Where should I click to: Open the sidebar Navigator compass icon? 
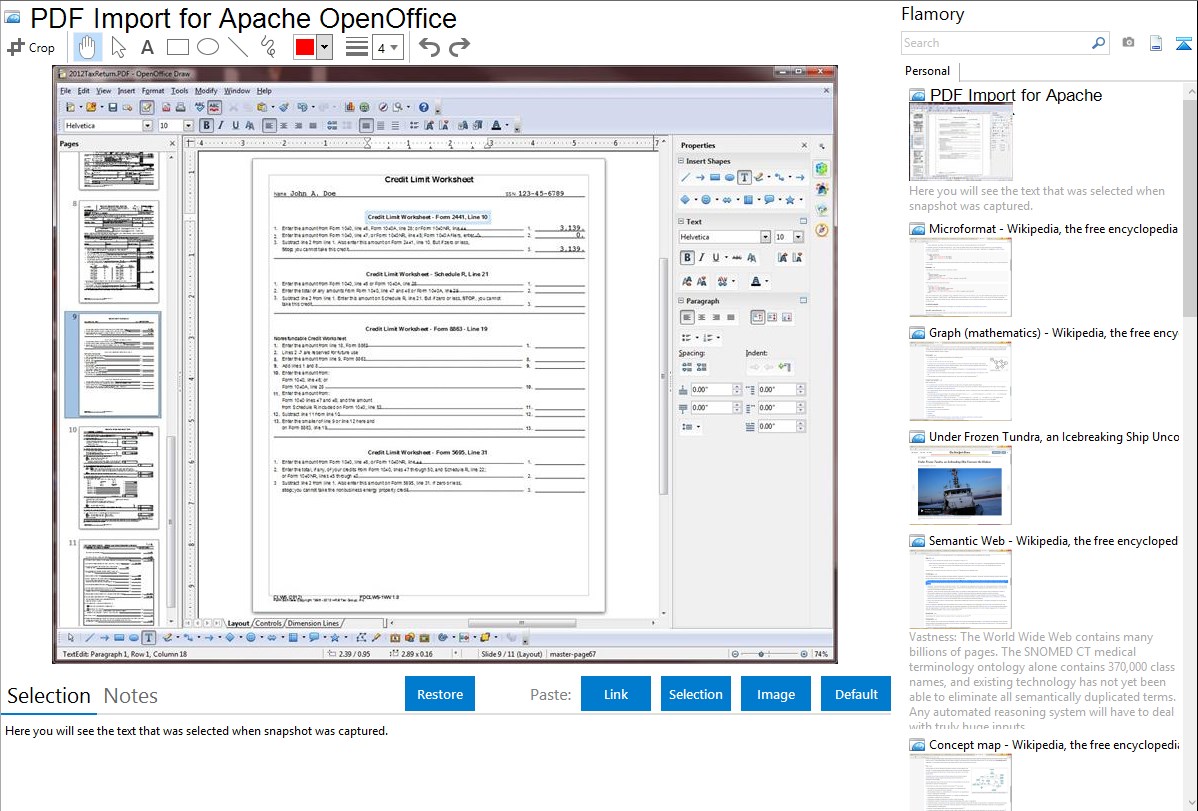tap(822, 230)
